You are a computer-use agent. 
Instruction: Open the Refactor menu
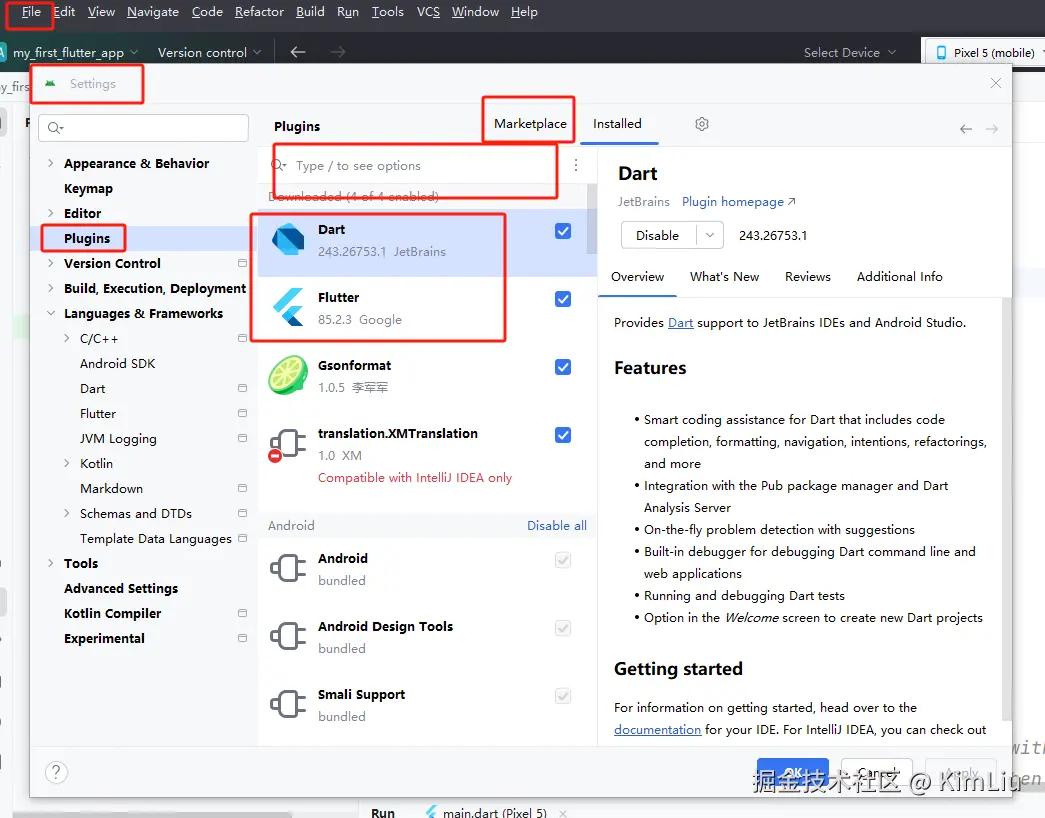pos(259,12)
